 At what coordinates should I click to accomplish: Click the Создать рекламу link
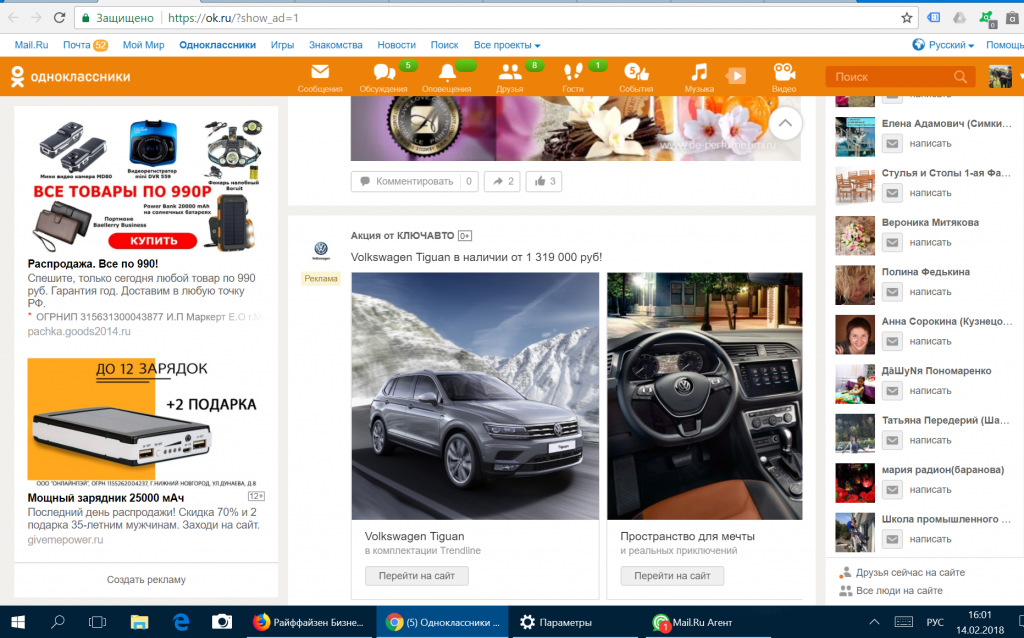click(x=146, y=579)
